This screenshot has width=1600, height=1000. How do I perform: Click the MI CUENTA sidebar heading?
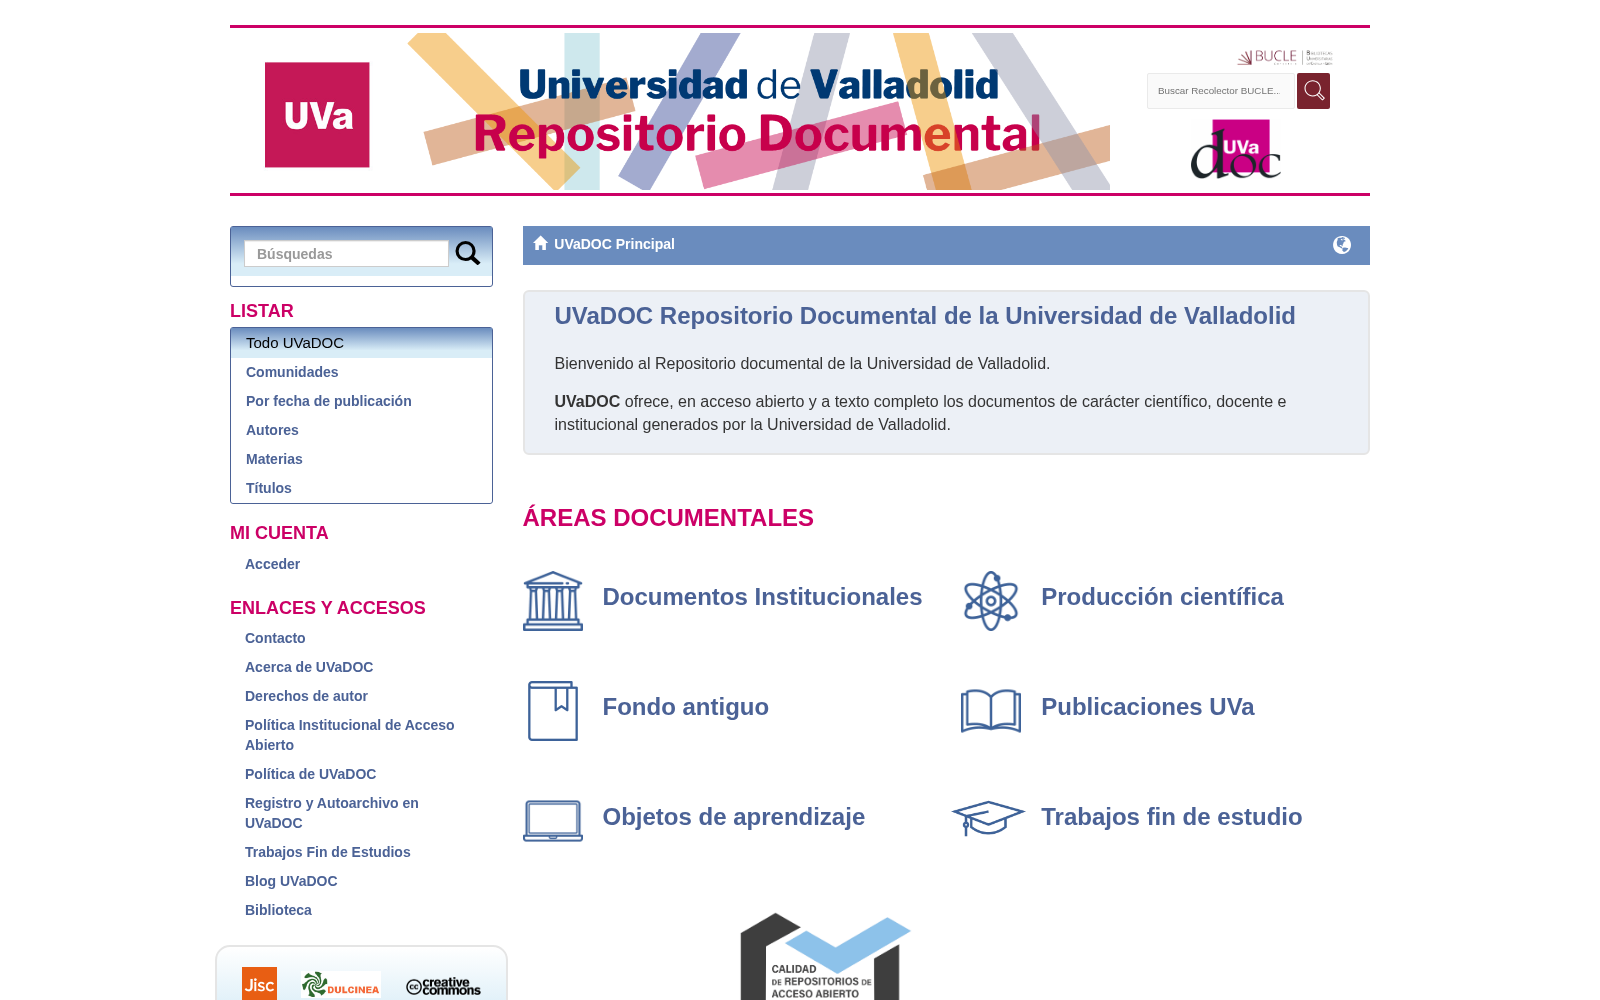click(279, 533)
